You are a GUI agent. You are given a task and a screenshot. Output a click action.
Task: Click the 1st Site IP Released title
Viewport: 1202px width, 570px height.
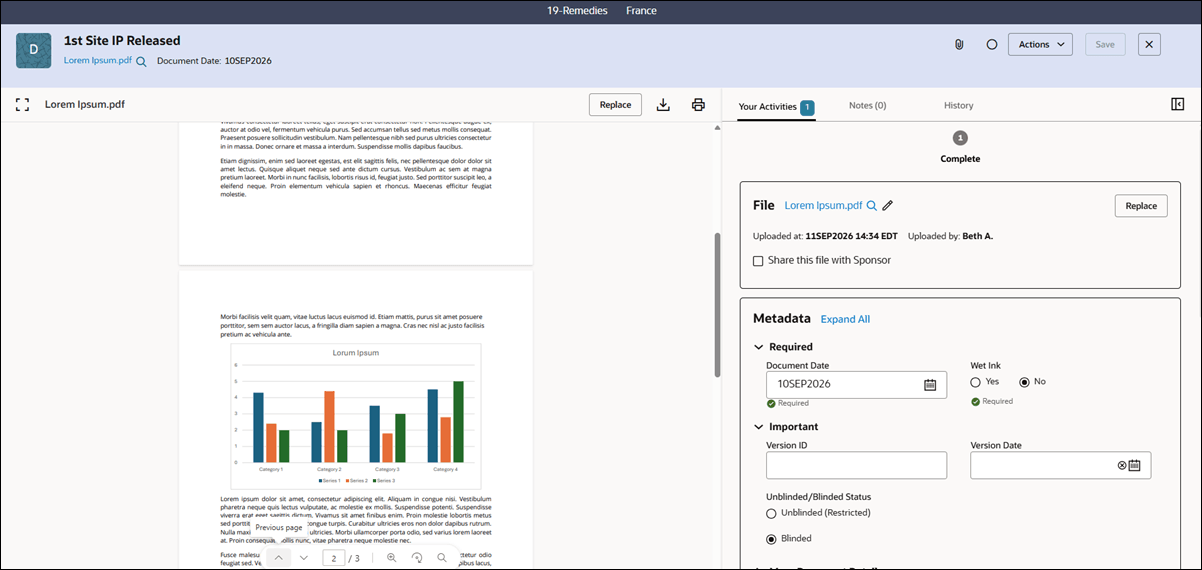coord(122,41)
